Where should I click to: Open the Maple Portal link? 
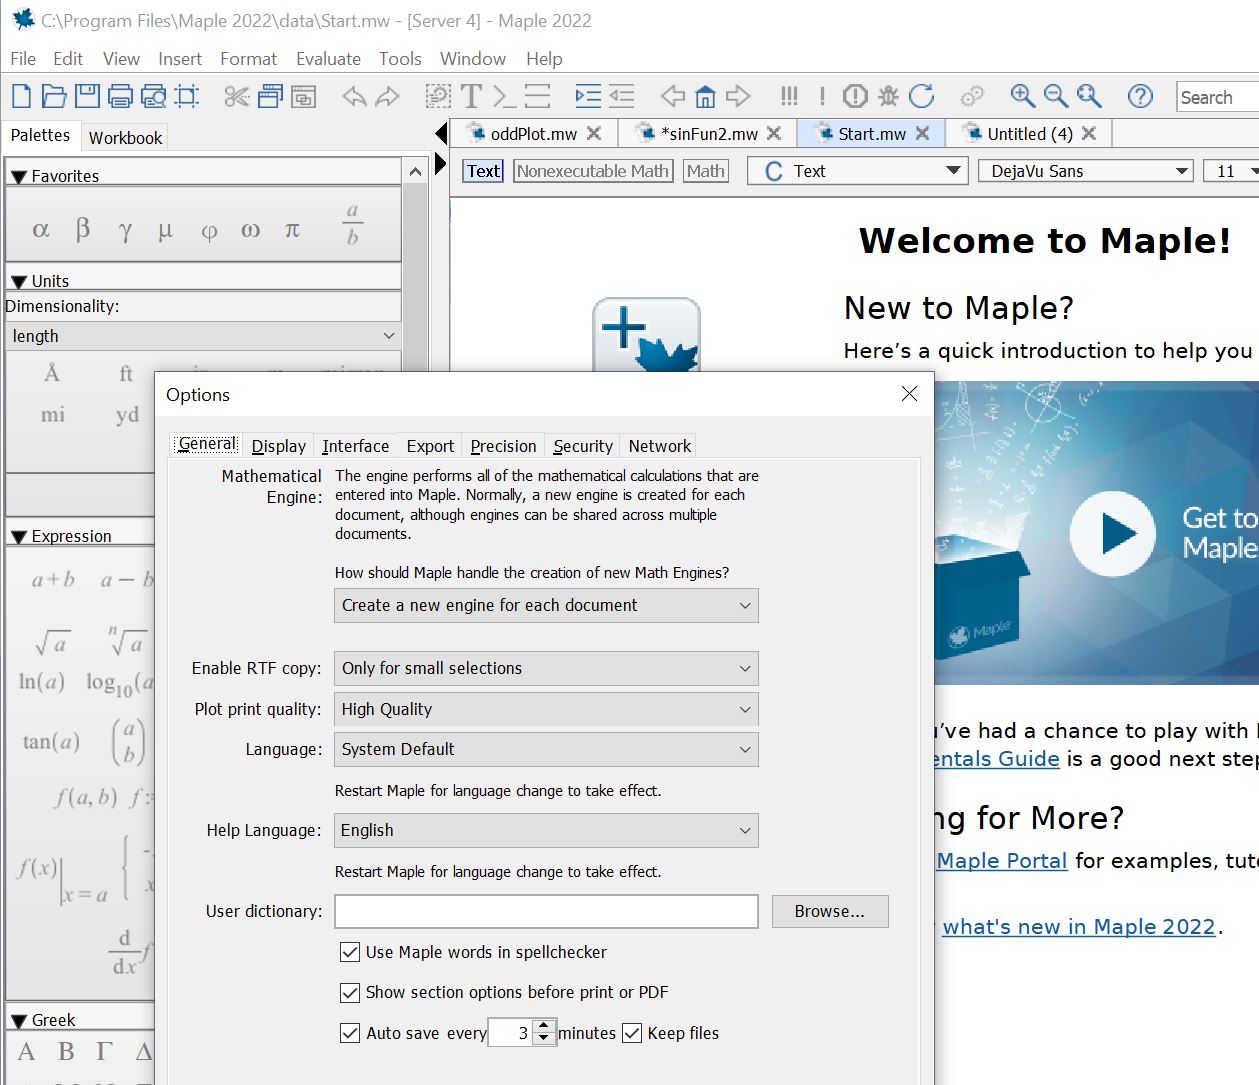tap(1002, 861)
